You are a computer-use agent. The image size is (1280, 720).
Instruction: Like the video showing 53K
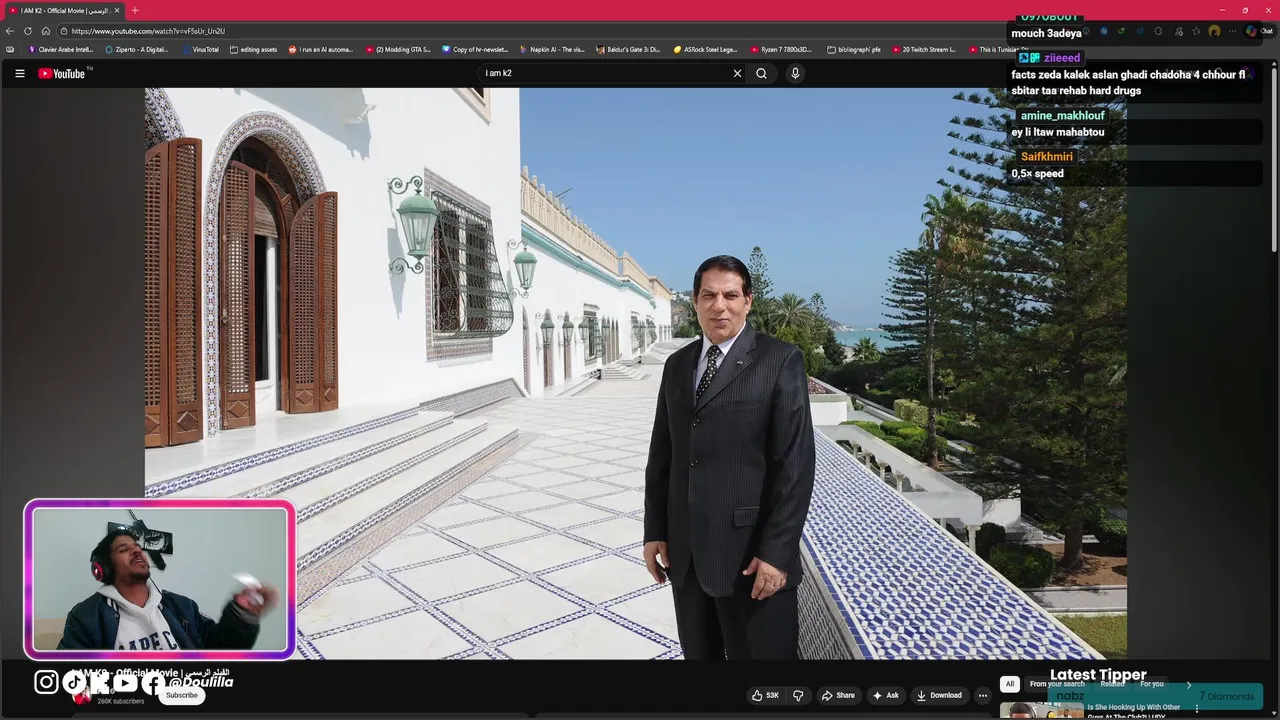[765, 695]
